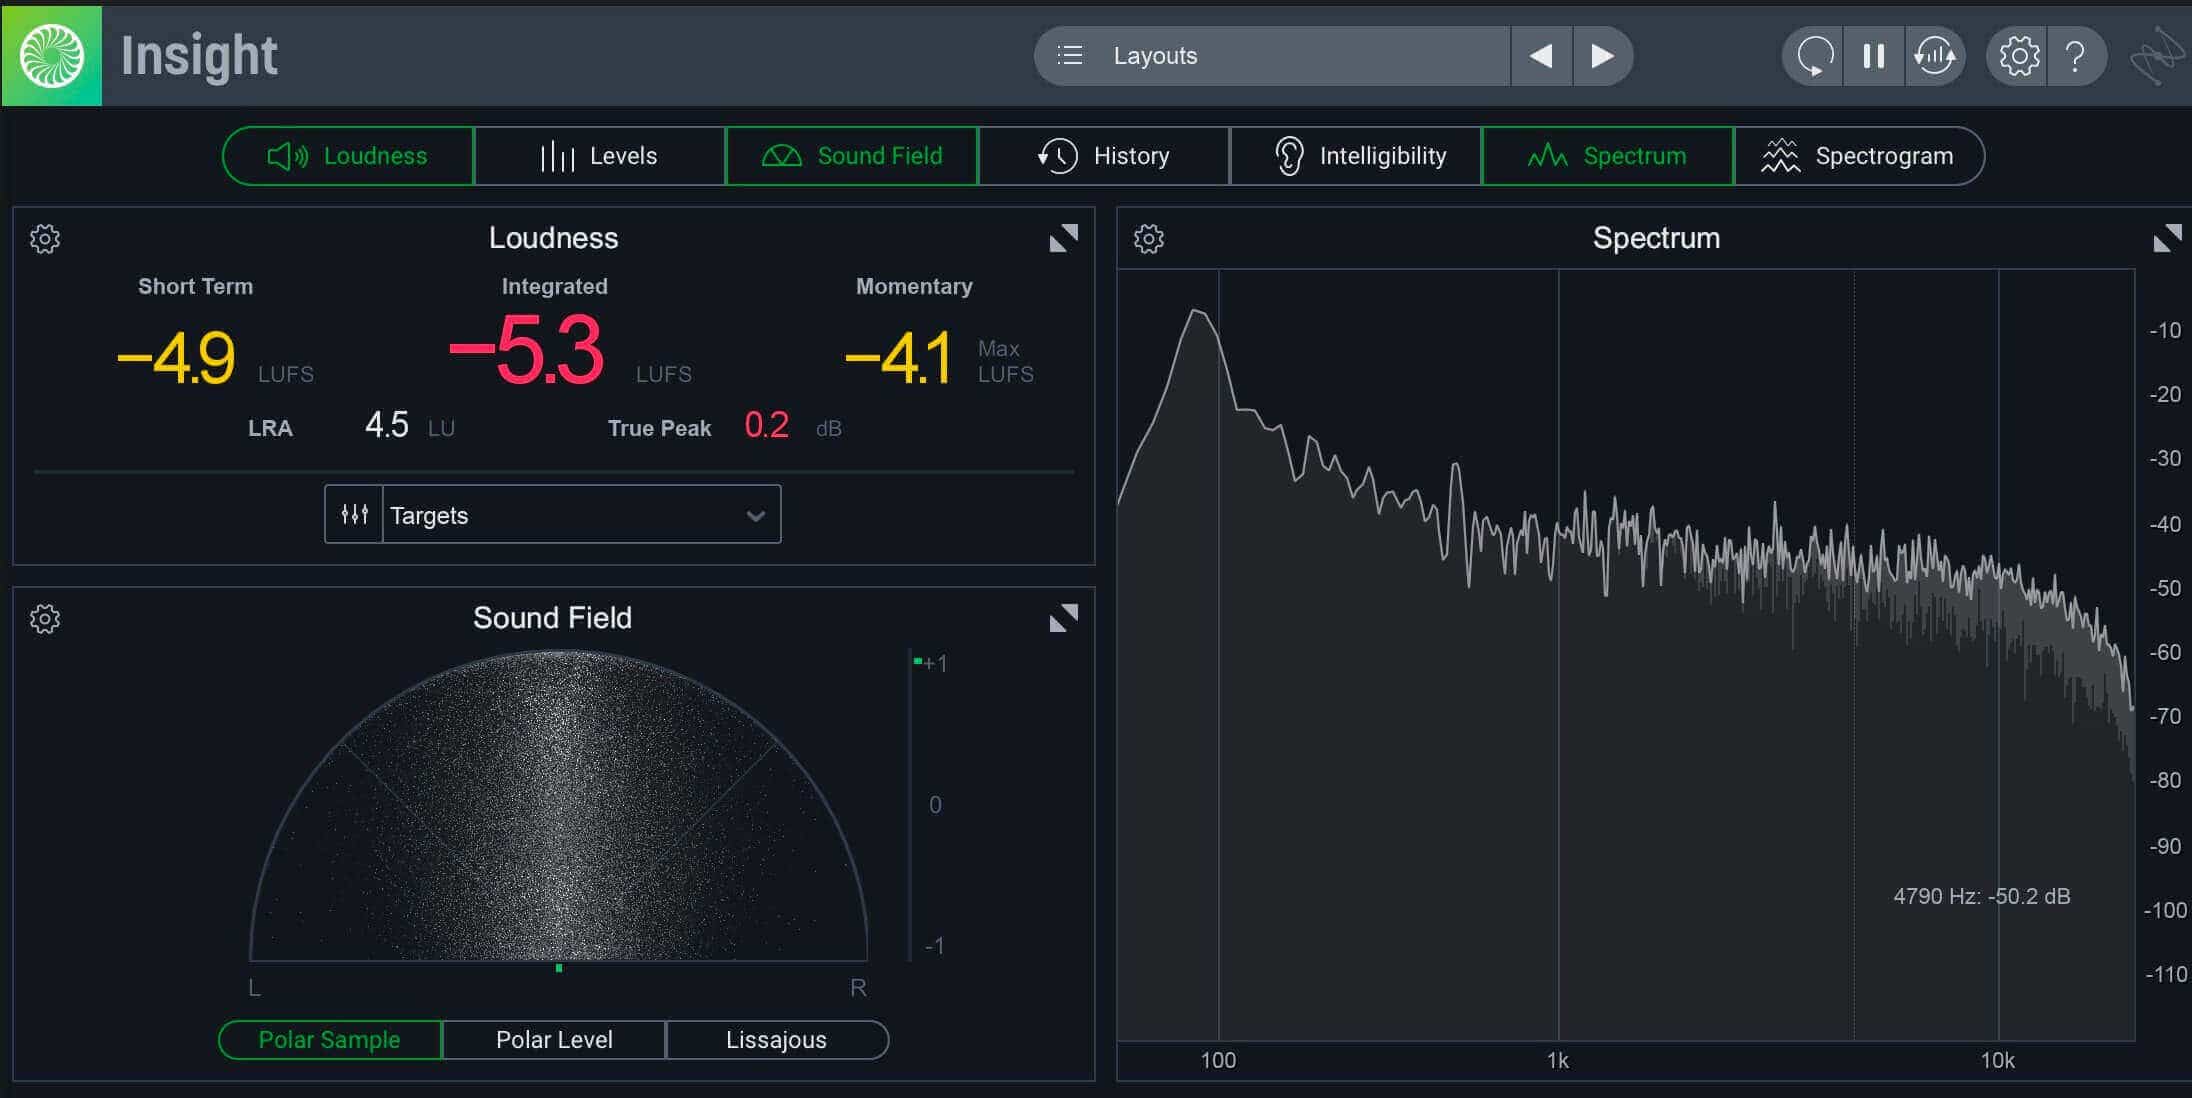Open Sound Field panel settings gear
Screen dimensions: 2192x1098
(45, 619)
